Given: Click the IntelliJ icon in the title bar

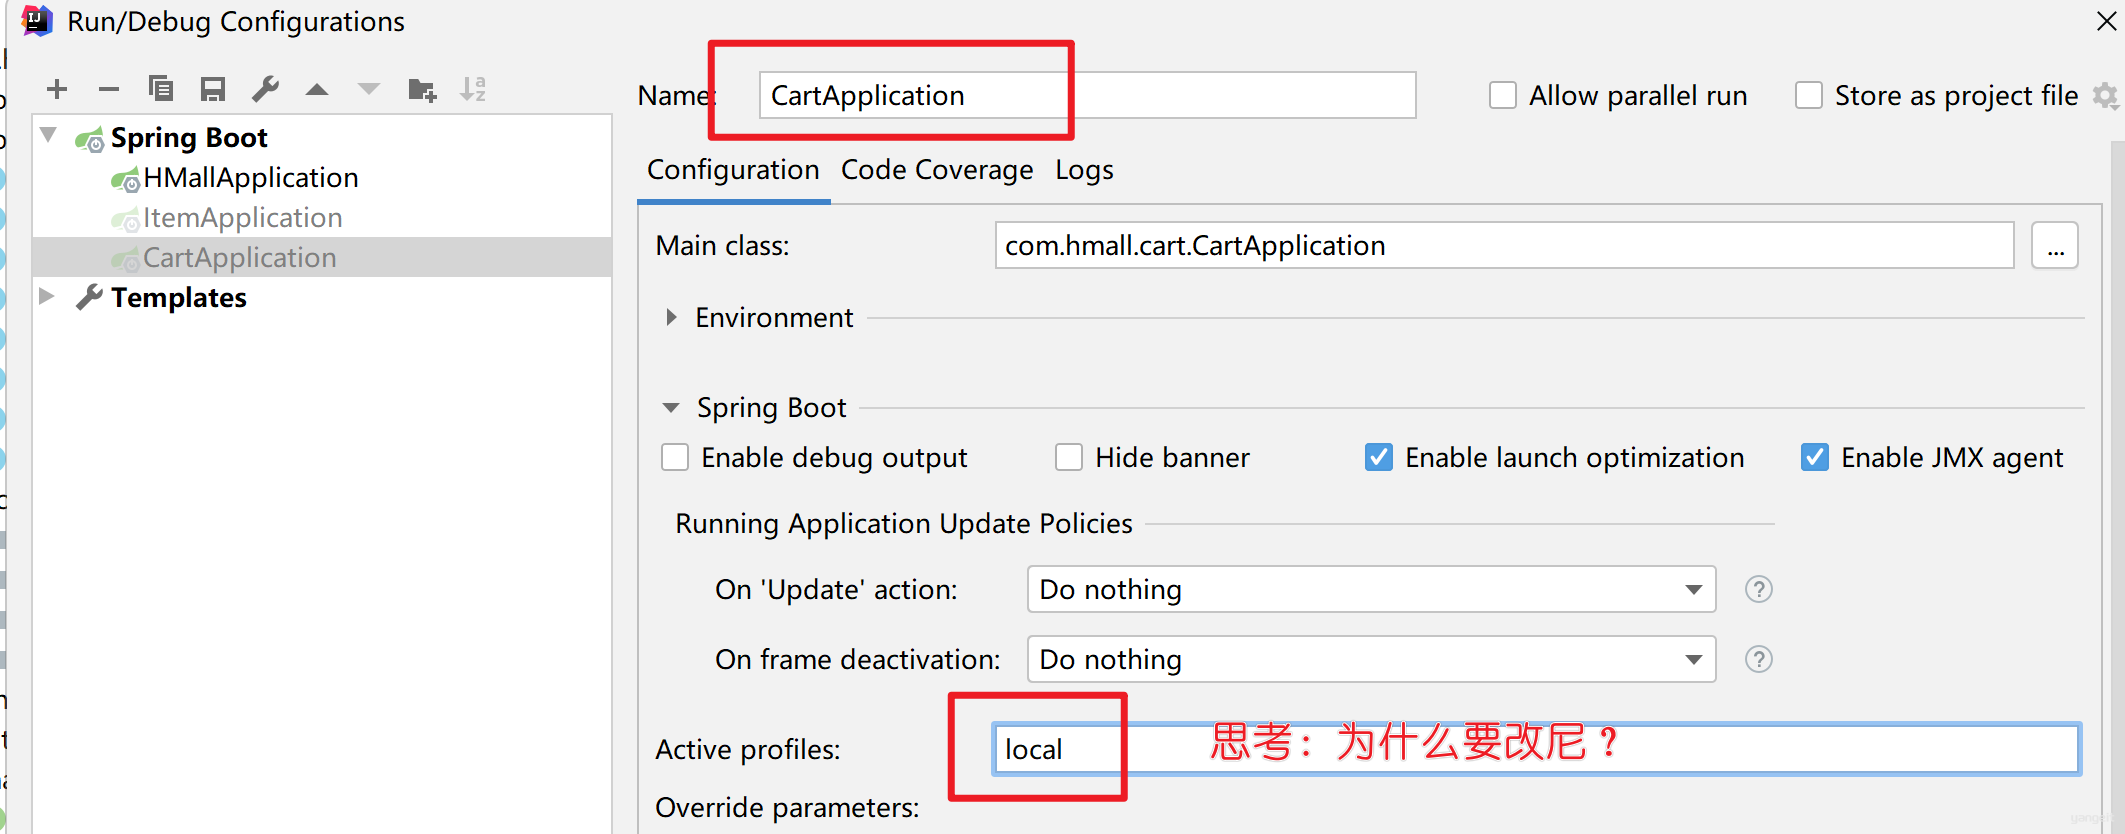Looking at the screenshot, I should pyautogui.click(x=37, y=21).
